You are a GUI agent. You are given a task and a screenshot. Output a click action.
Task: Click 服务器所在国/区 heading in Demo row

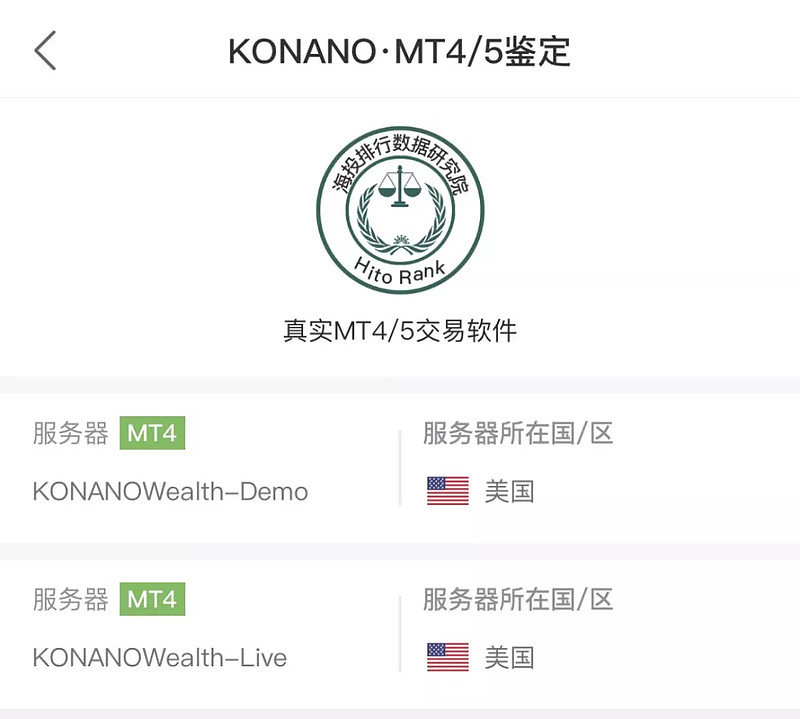(517, 434)
